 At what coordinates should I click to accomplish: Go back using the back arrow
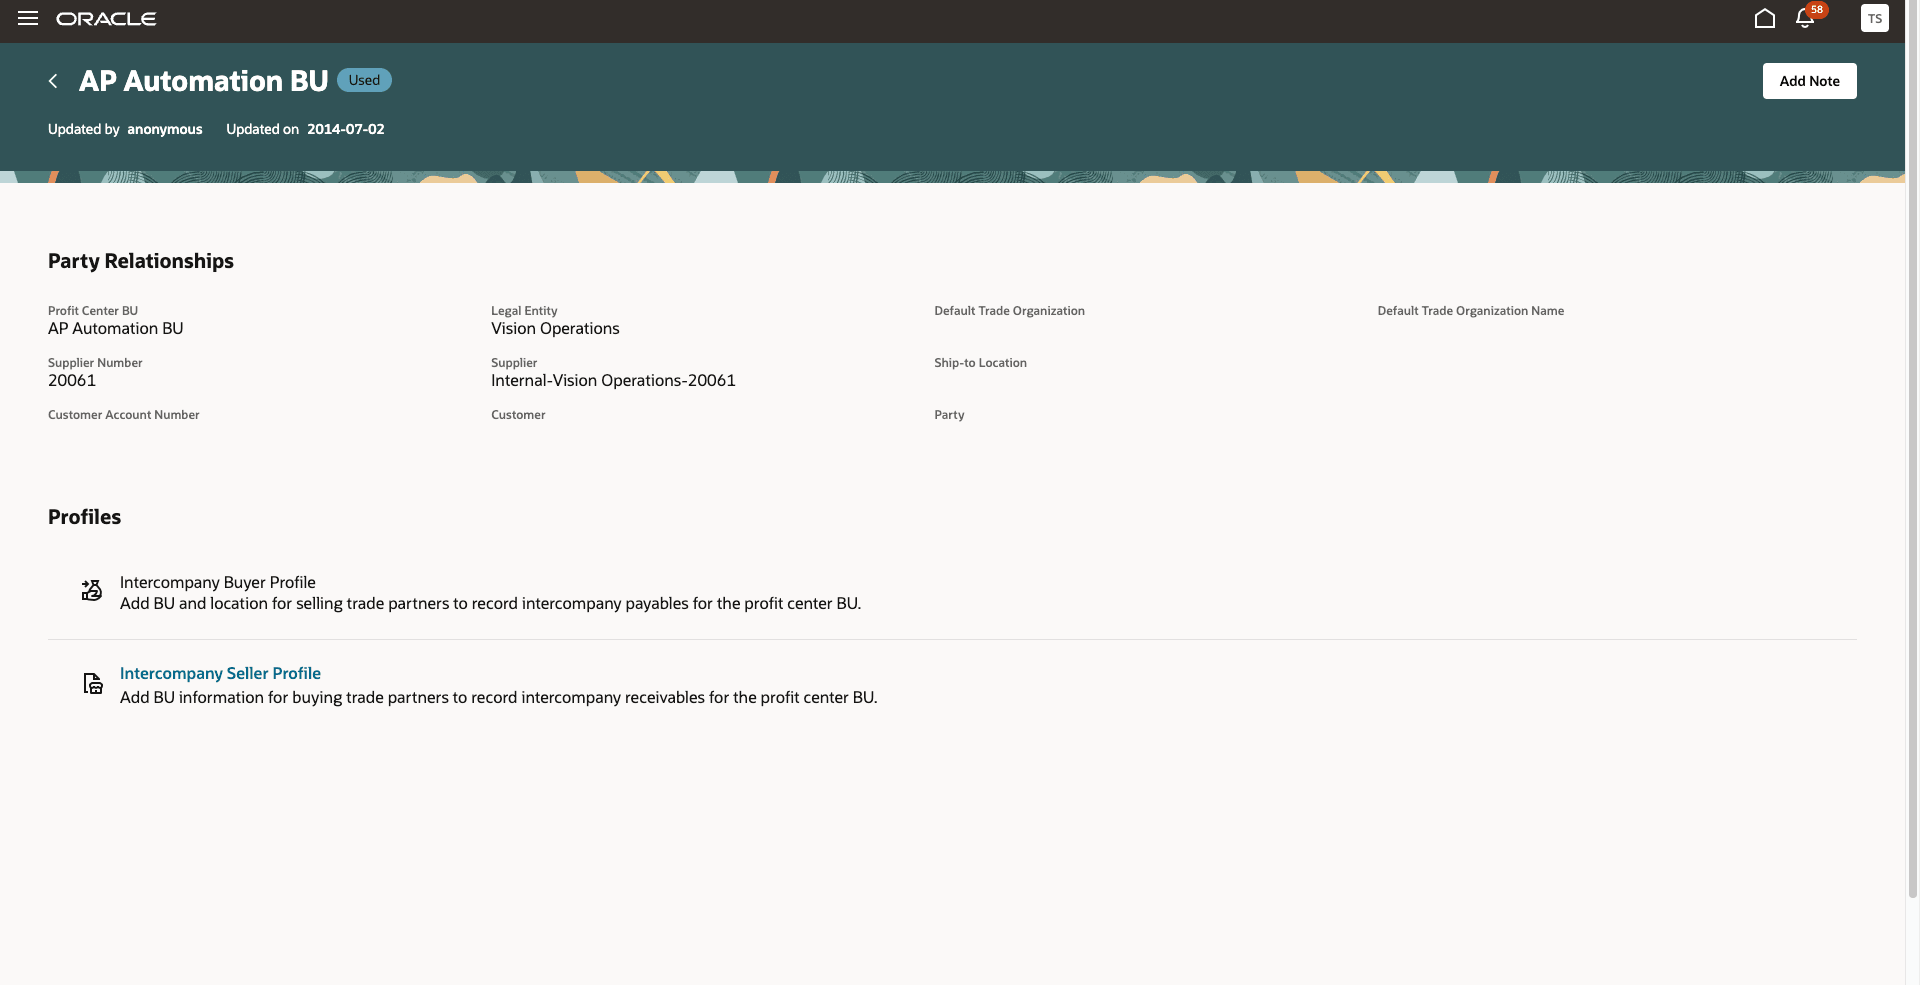pos(53,81)
